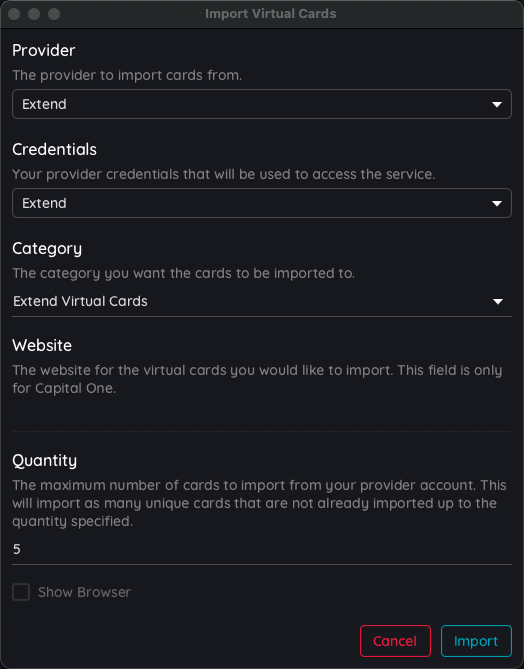Close the Import Virtual Cards window
The height and width of the screenshot is (669, 524).
click(14, 14)
